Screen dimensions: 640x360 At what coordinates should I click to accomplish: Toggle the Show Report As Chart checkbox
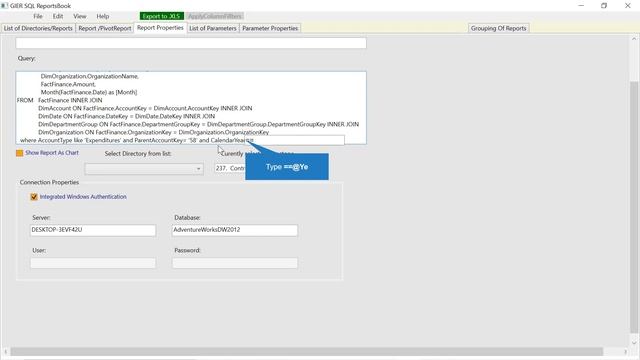(20, 153)
